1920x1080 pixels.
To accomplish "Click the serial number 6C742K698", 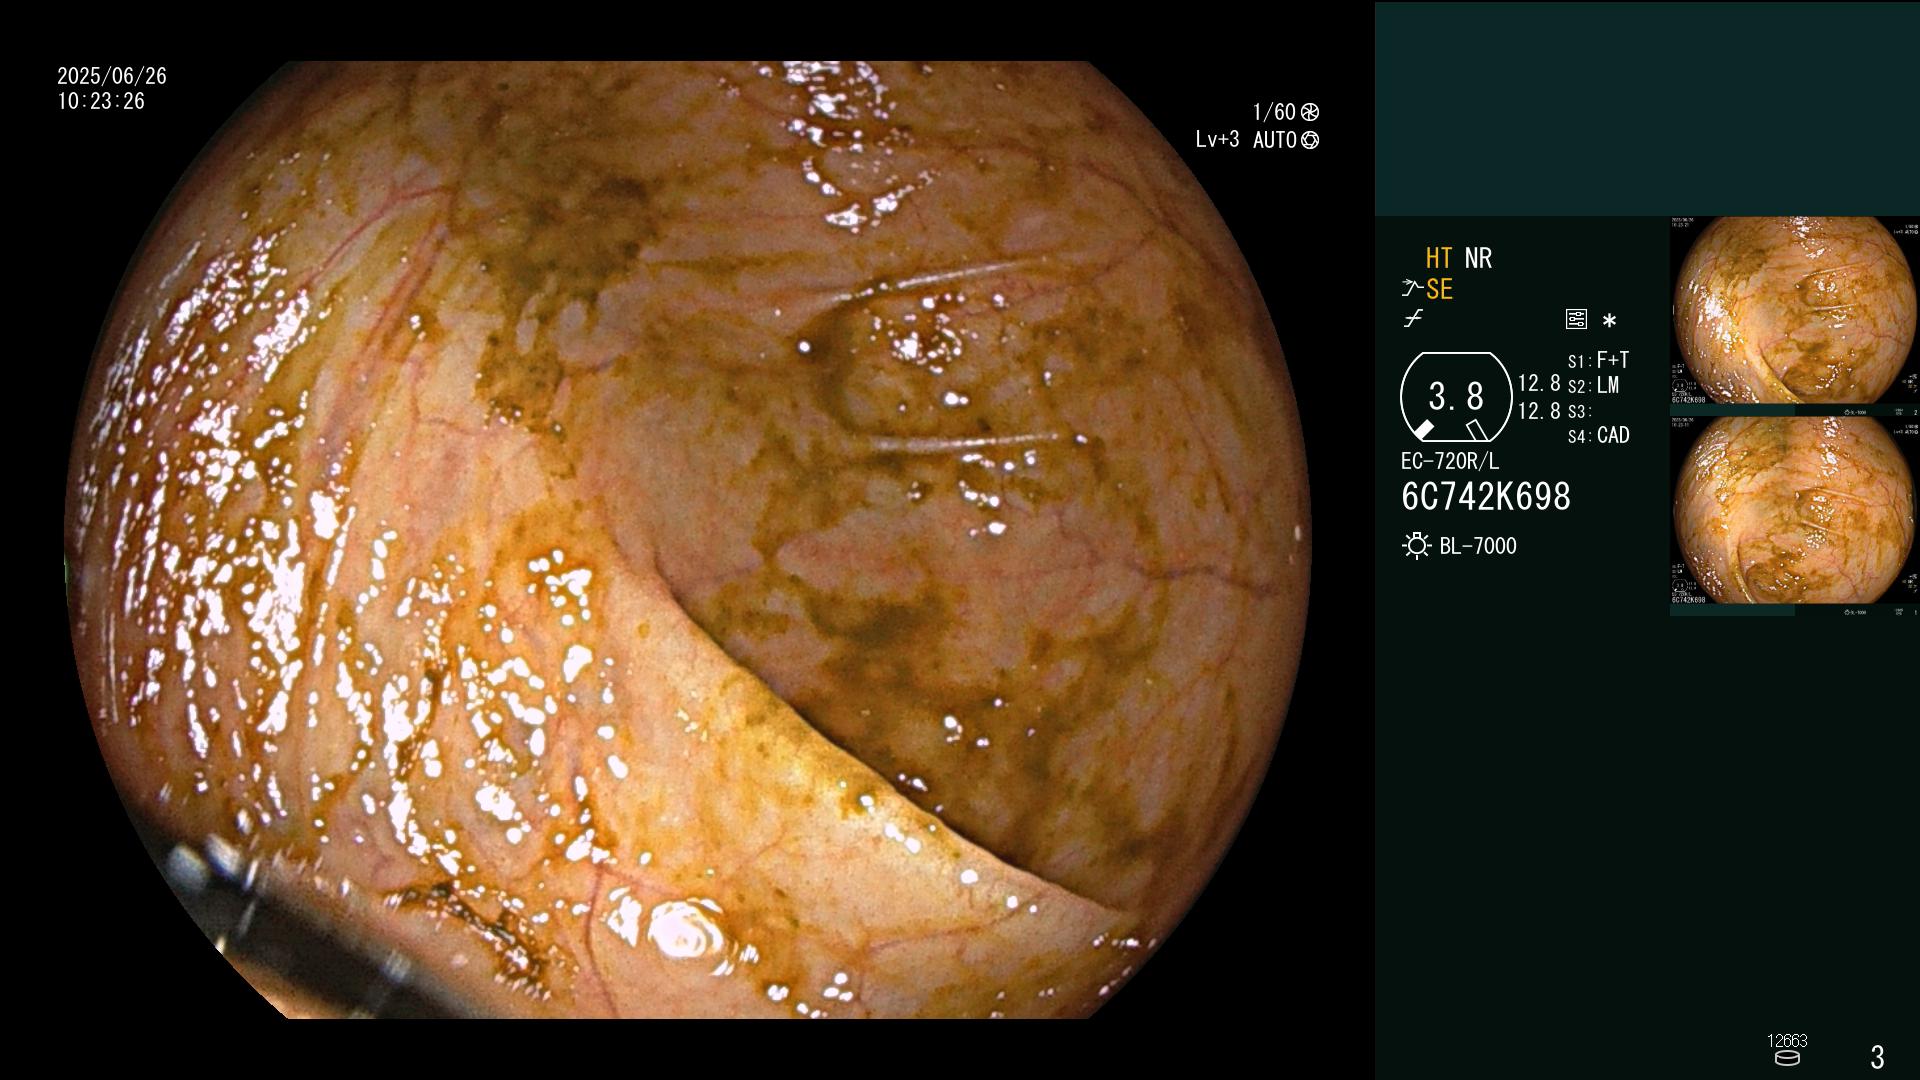I will pos(1486,497).
